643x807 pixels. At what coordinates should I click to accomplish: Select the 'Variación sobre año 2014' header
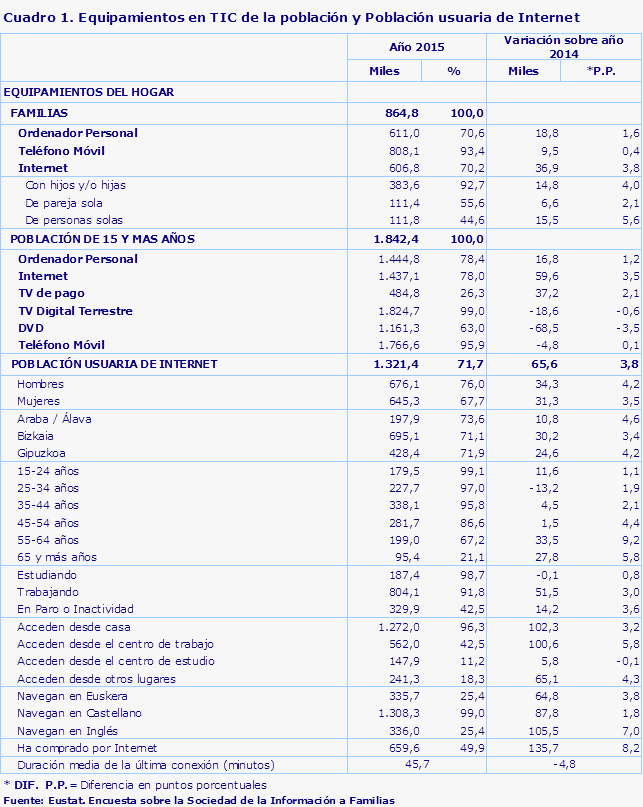tap(564, 47)
